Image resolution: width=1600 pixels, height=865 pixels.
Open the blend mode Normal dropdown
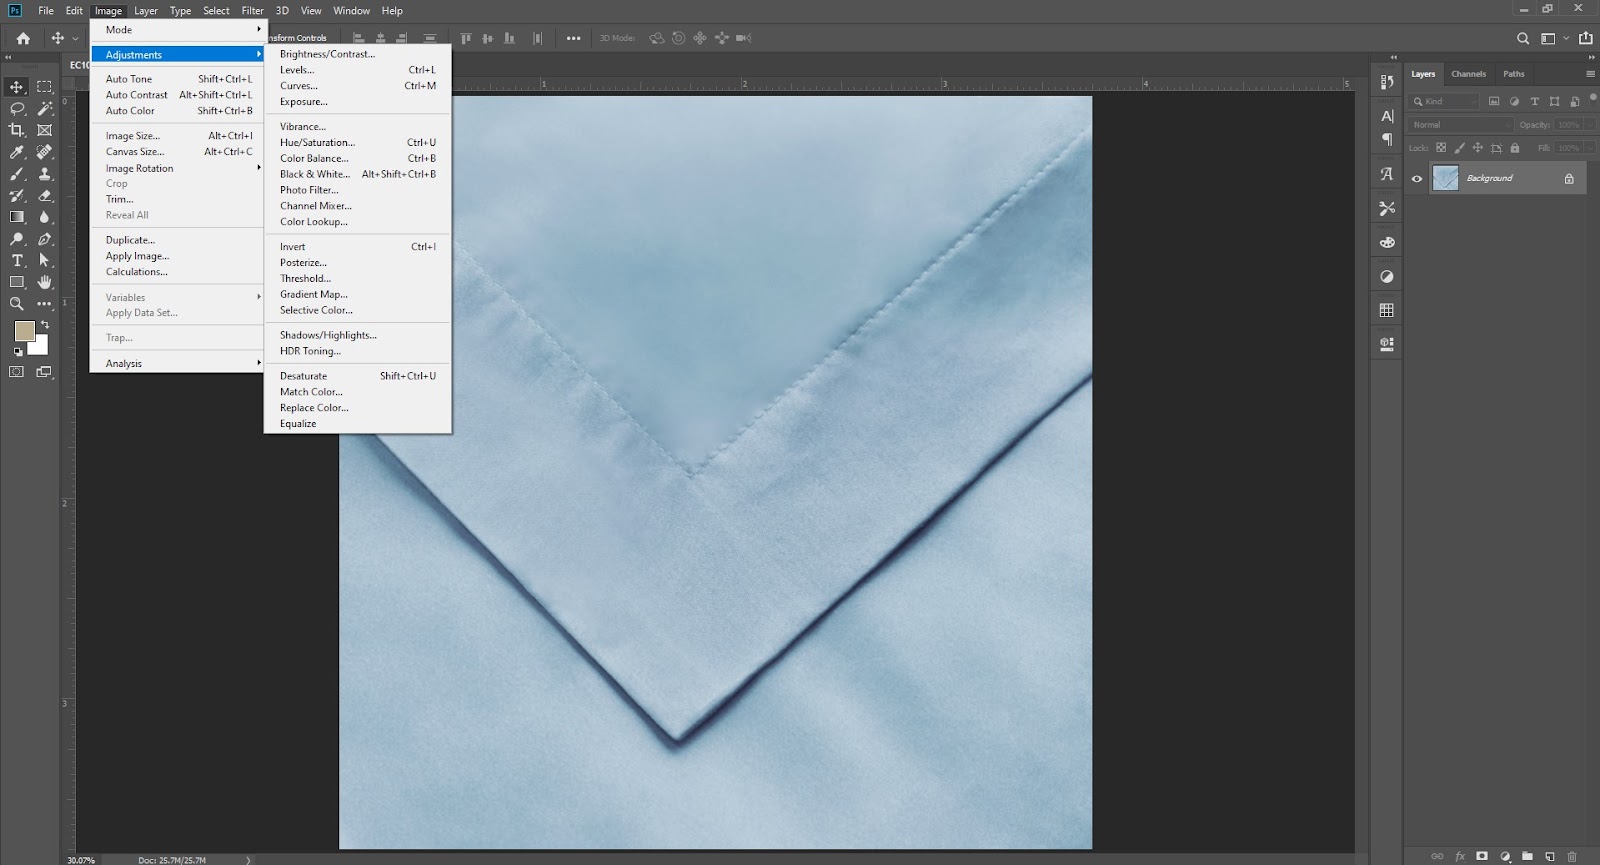coord(1460,125)
